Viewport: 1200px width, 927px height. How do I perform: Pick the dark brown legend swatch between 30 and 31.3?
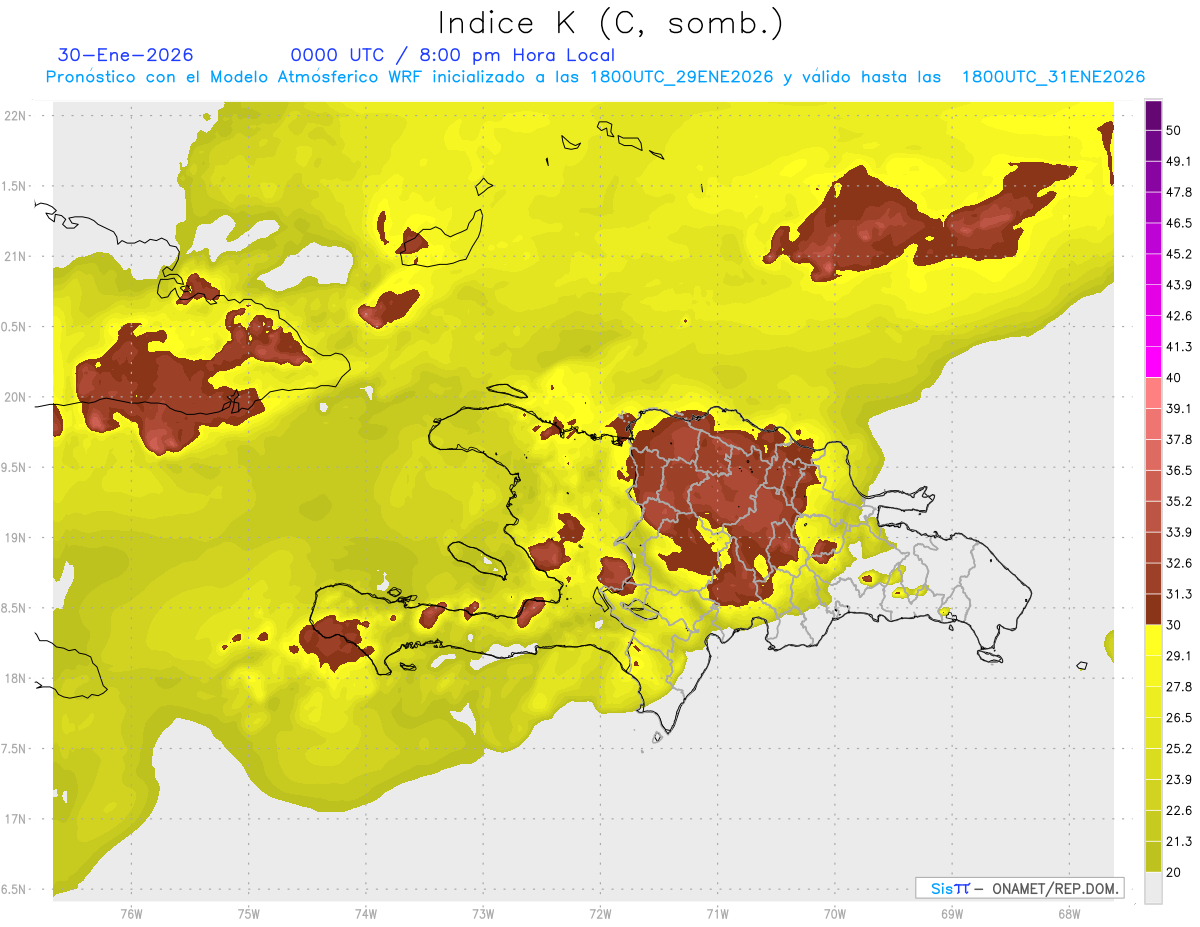pyautogui.click(x=1153, y=609)
